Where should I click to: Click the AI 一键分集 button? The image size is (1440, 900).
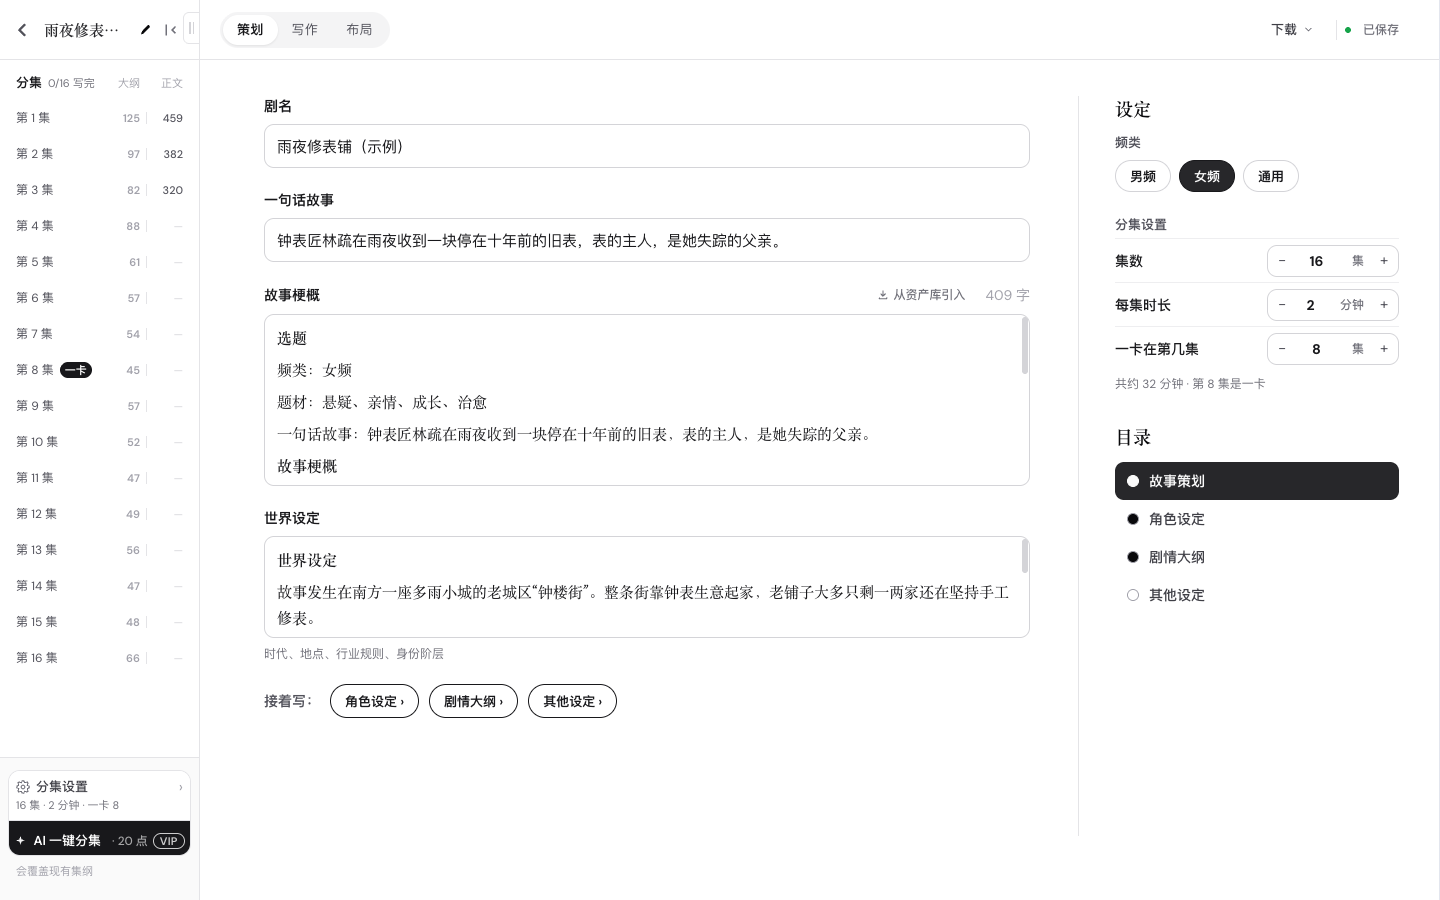pyautogui.click(x=99, y=840)
